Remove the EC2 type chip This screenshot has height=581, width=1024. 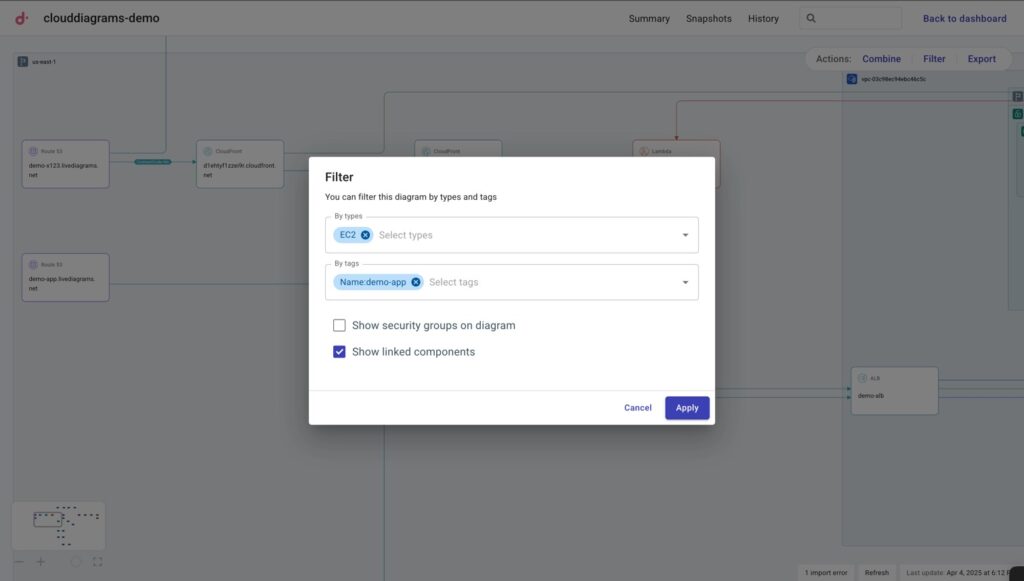tap(366, 235)
